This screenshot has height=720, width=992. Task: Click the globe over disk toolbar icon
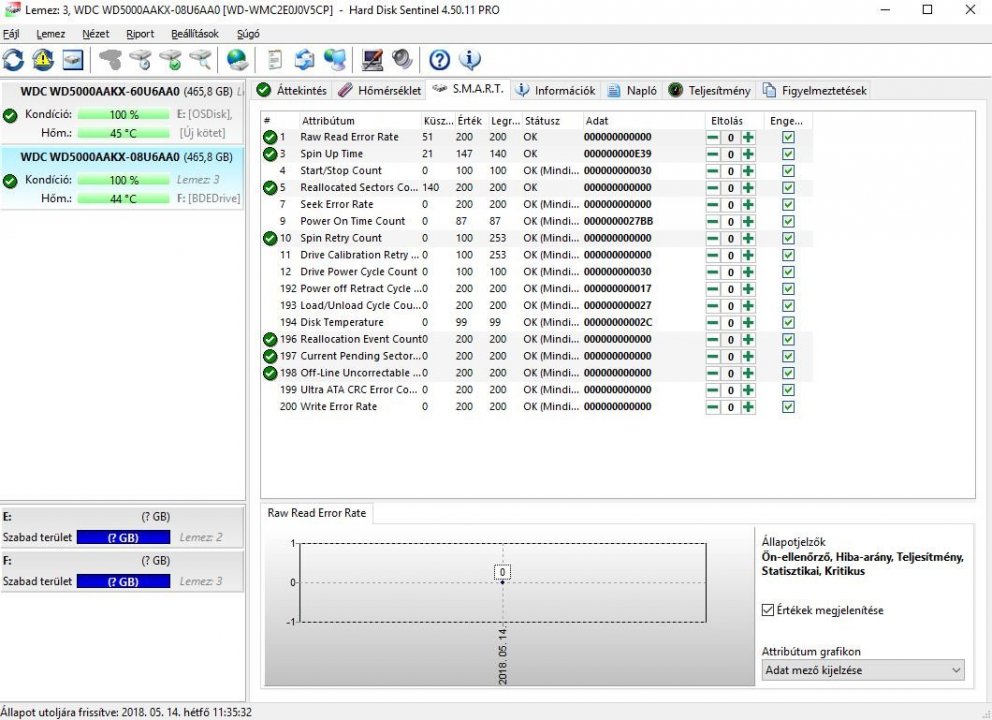point(237,60)
